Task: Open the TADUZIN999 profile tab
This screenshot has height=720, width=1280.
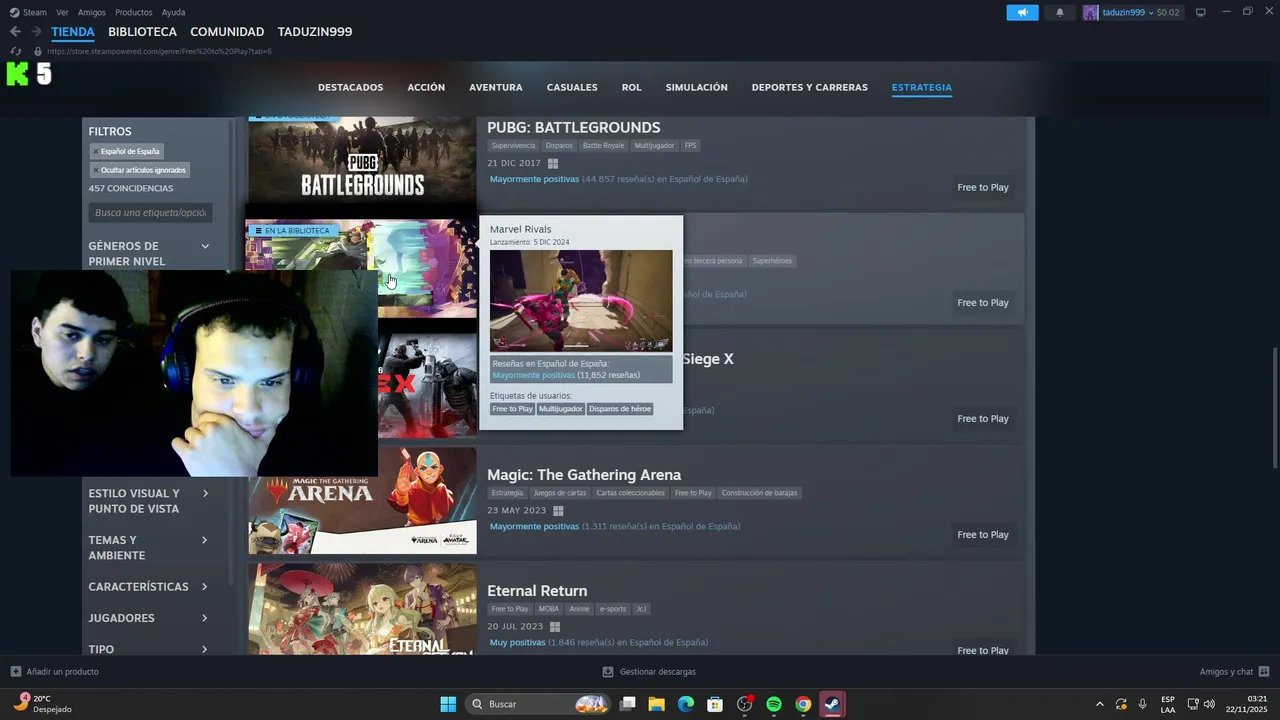Action: click(x=315, y=32)
